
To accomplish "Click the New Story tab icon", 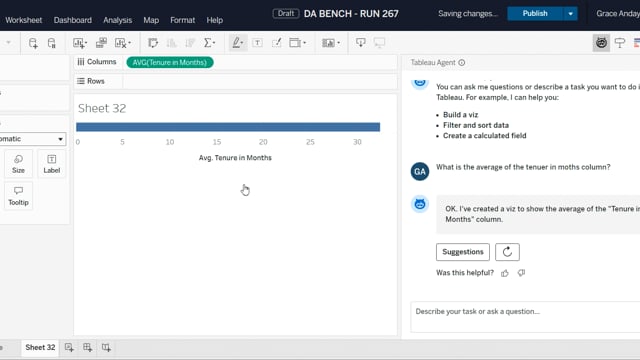I will pos(106,347).
